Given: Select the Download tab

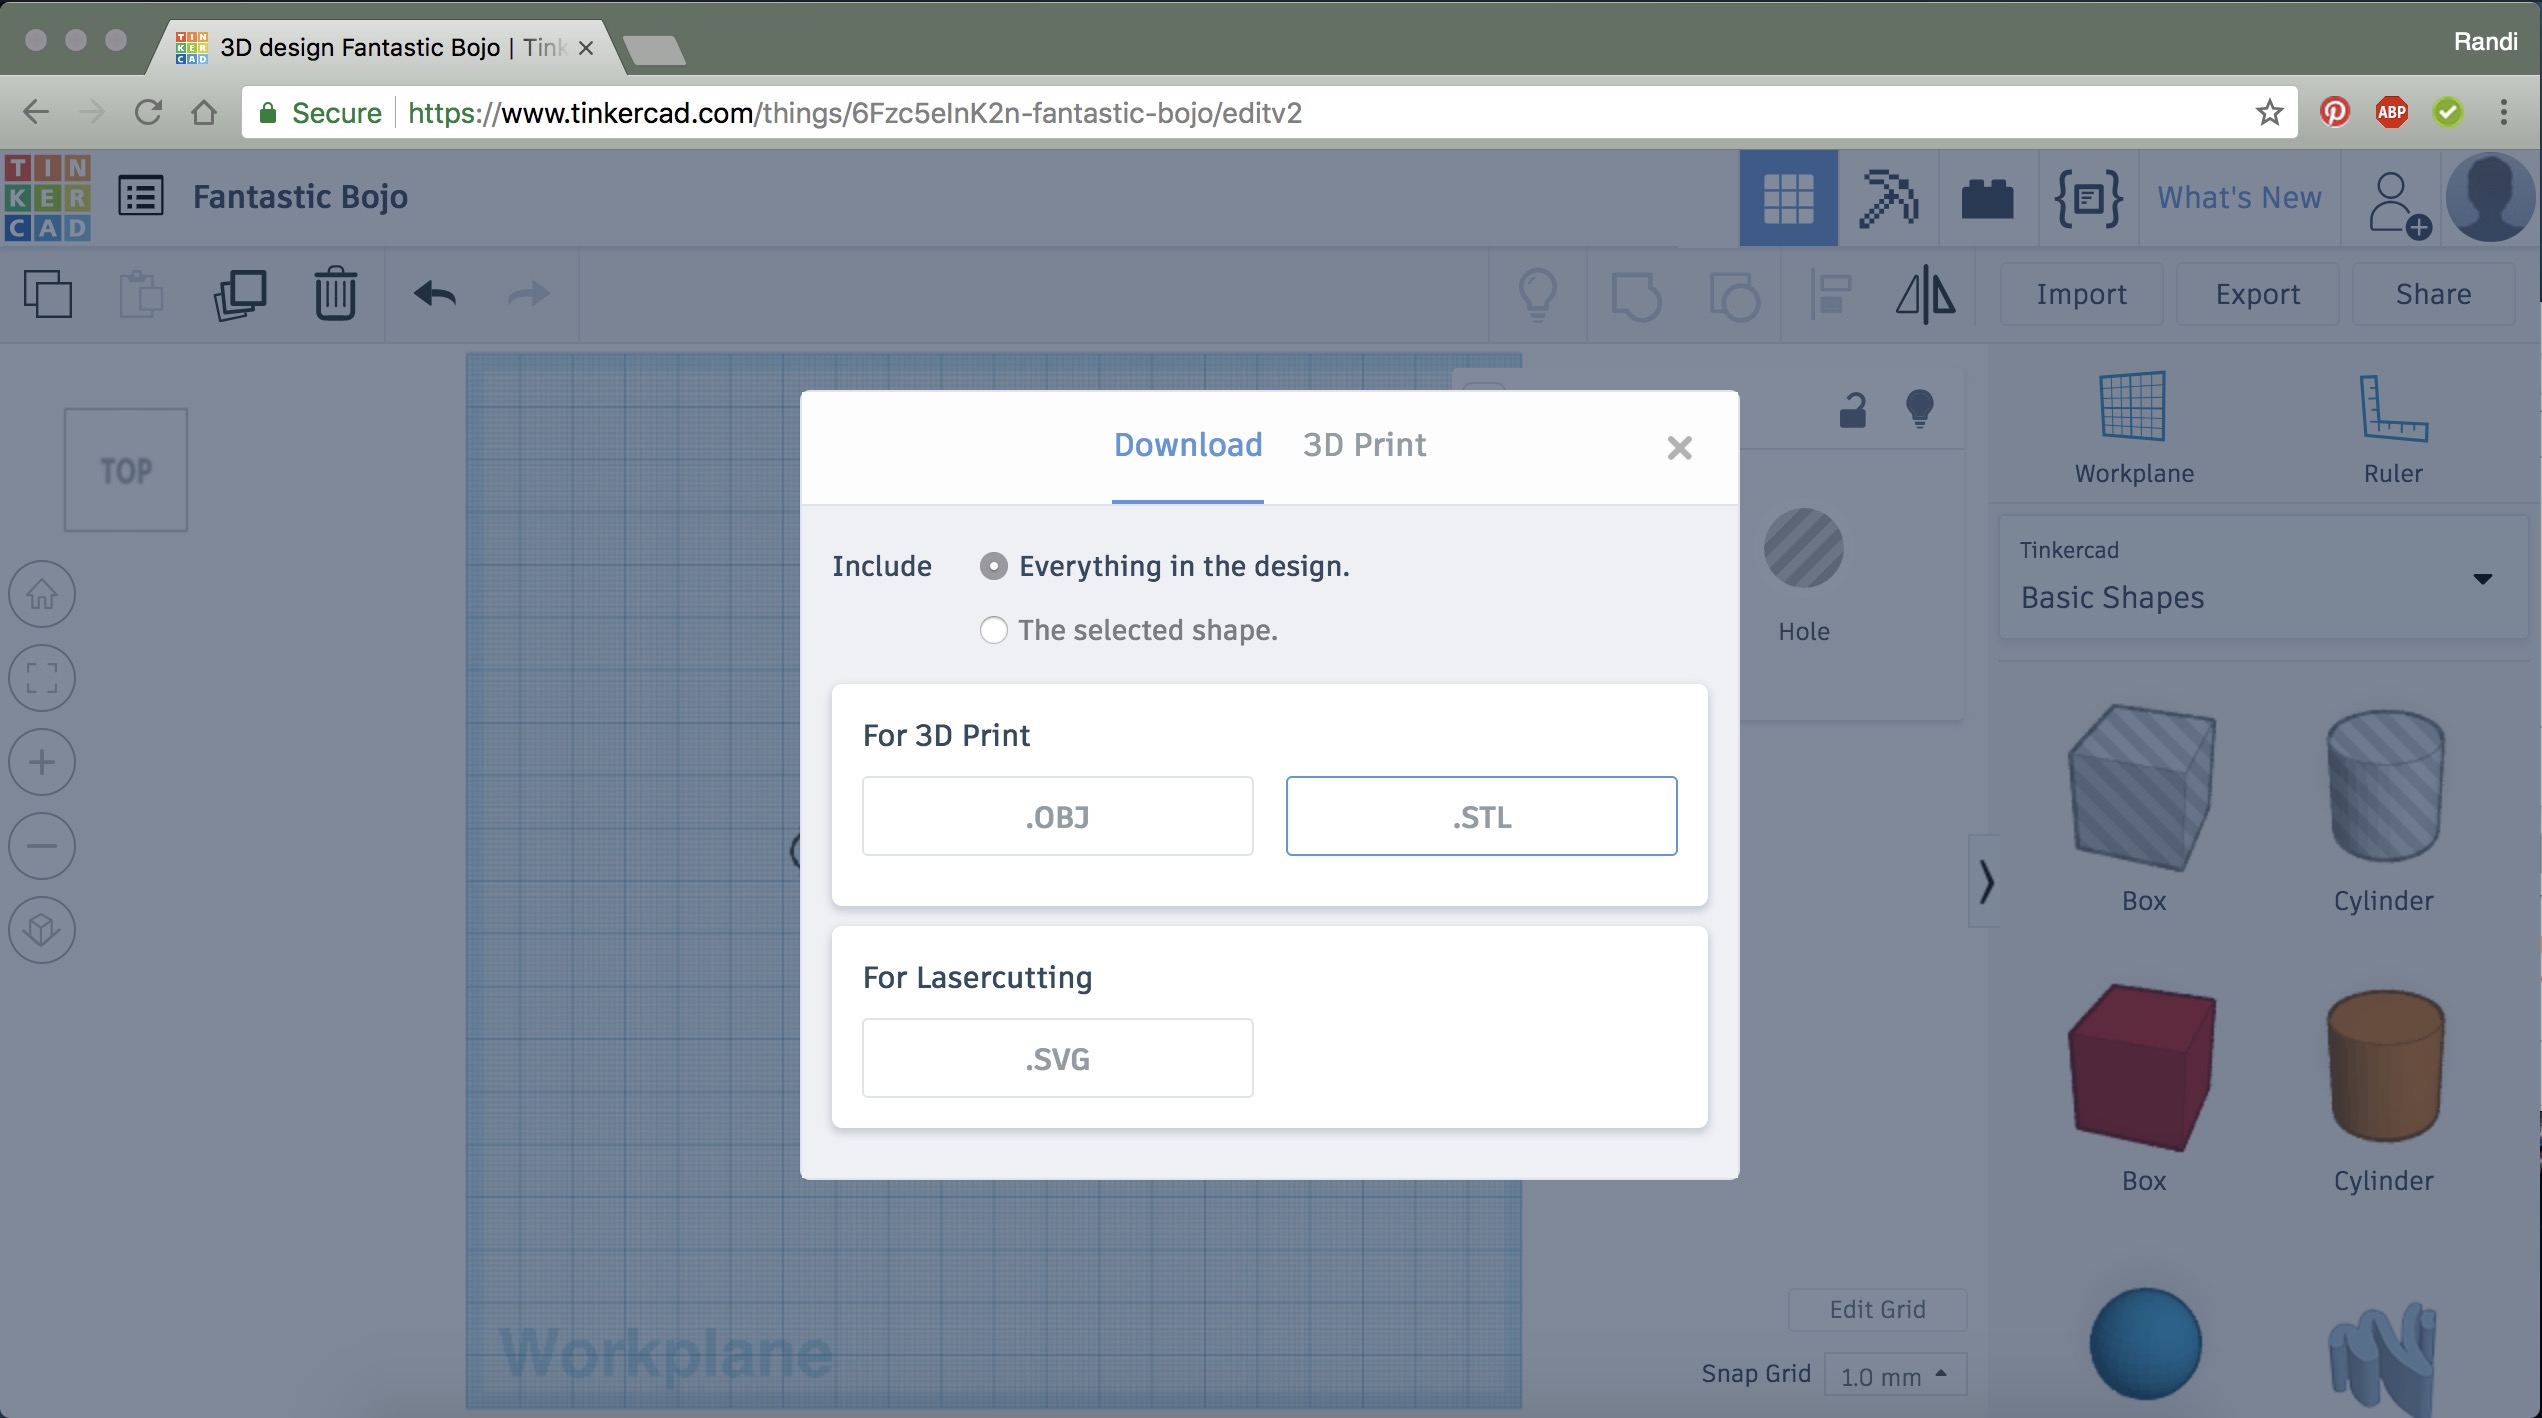Looking at the screenshot, I should click(x=1187, y=445).
